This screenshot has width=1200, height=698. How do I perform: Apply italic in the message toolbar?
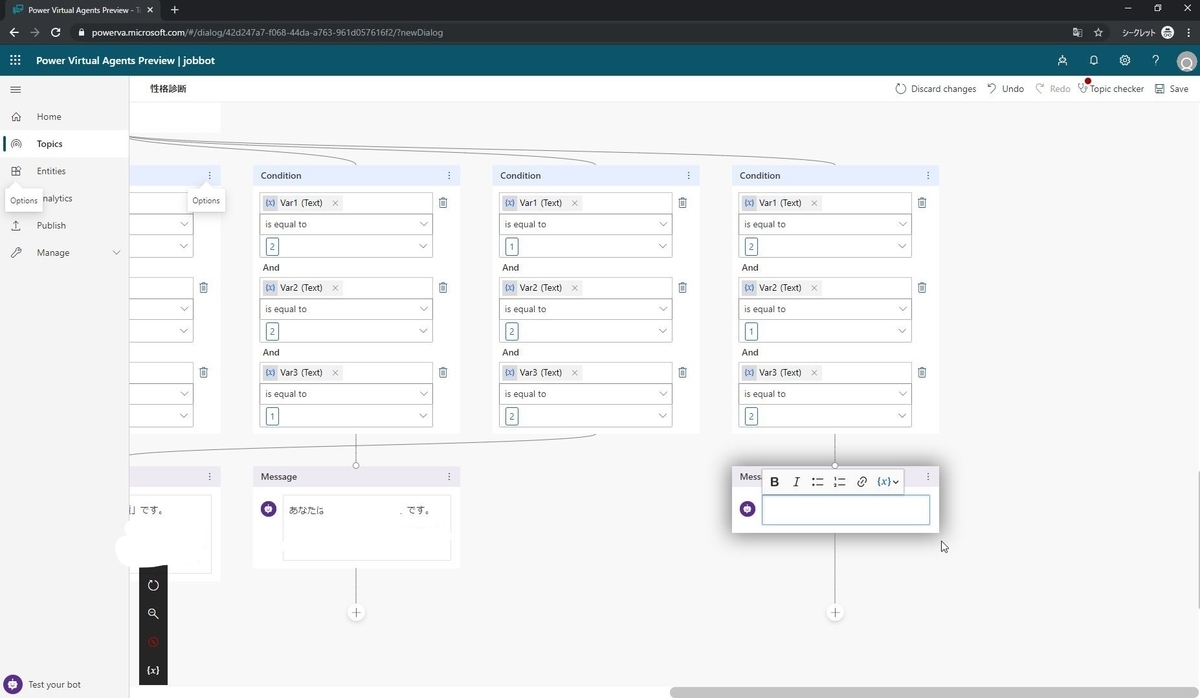pyautogui.click(x=796, y=482)
